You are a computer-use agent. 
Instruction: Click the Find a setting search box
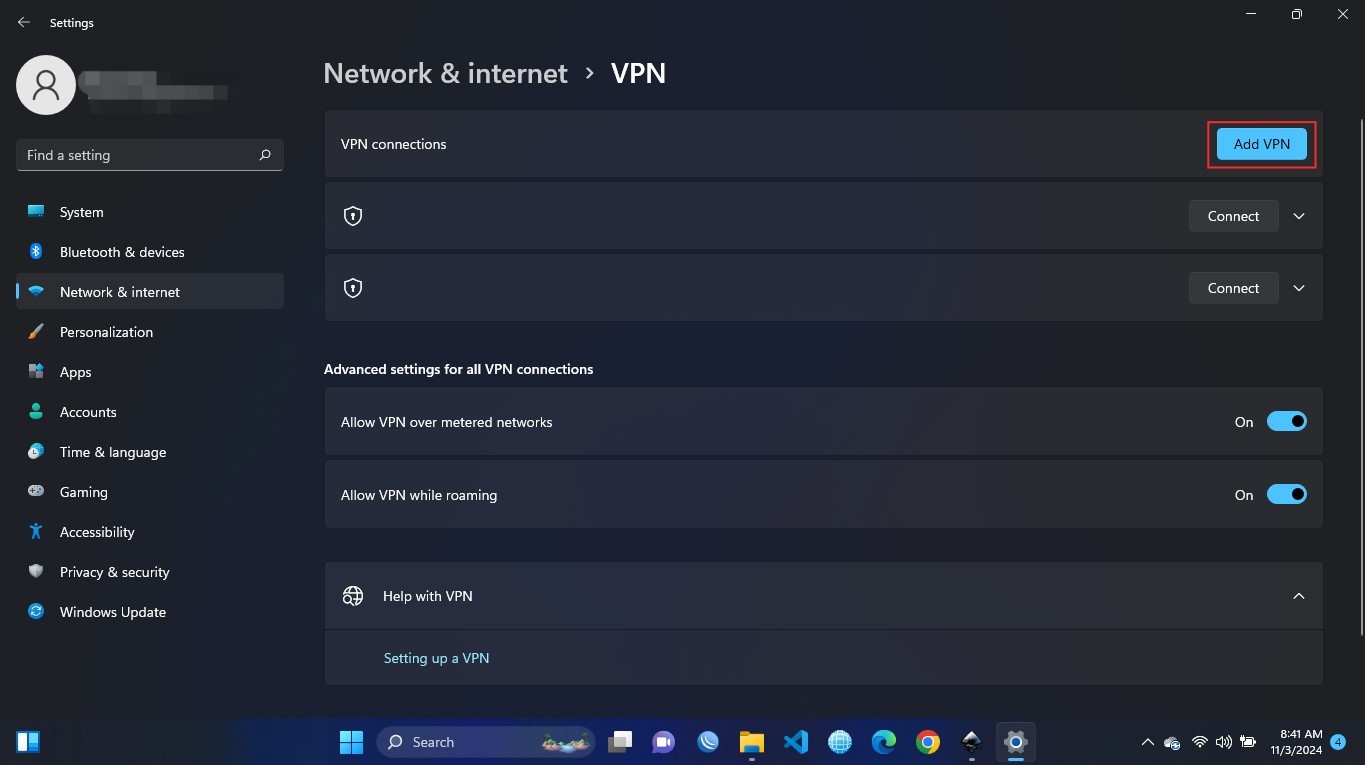point(140,155)
